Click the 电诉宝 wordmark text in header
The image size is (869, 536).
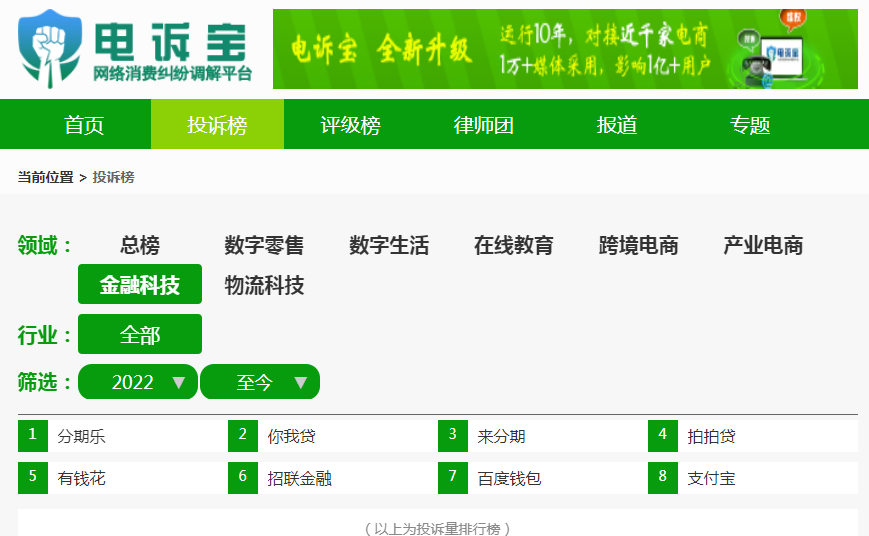point(170,42)
